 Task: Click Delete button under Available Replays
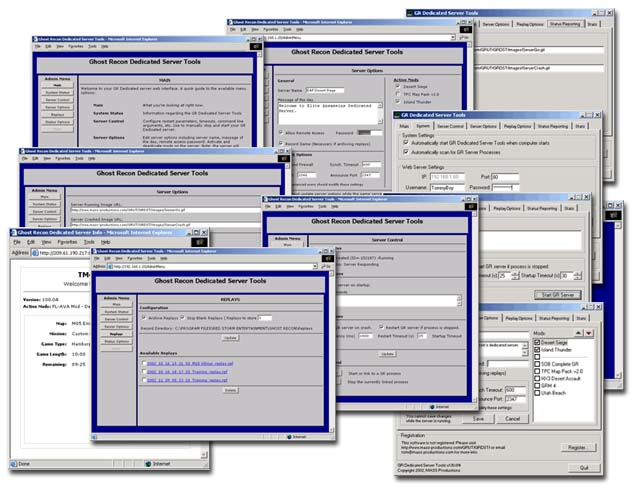click(231, 391)
